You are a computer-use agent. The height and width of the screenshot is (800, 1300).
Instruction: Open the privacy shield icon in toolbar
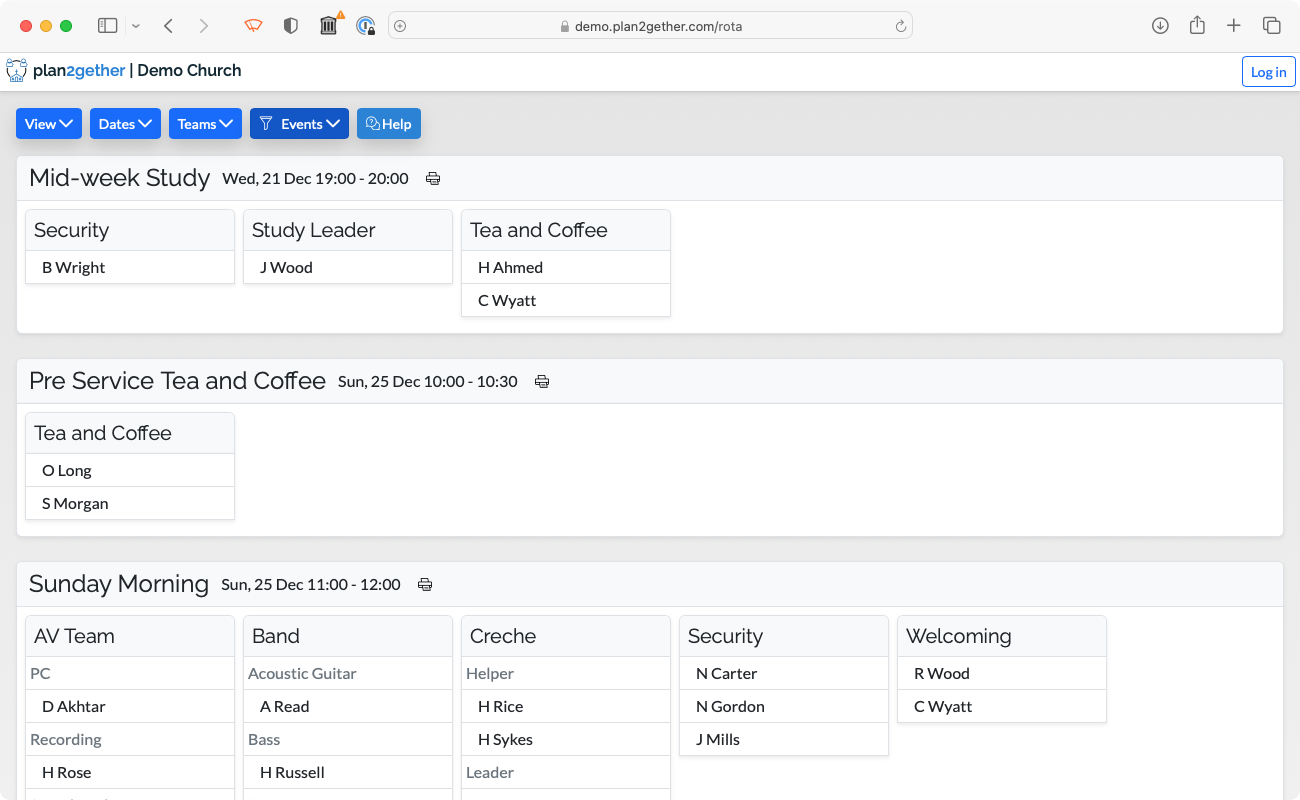click(291, 26)
